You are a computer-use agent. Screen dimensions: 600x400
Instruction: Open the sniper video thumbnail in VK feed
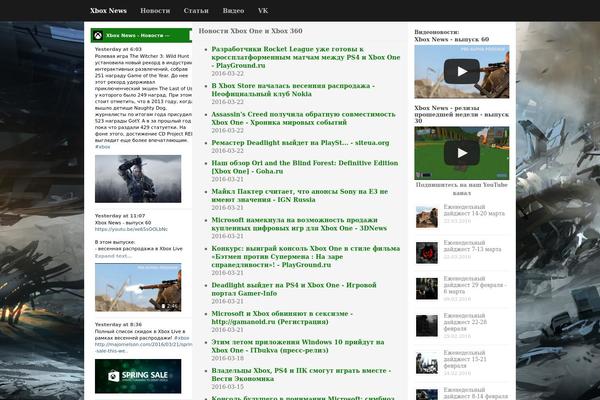click(x=138, y=287)
